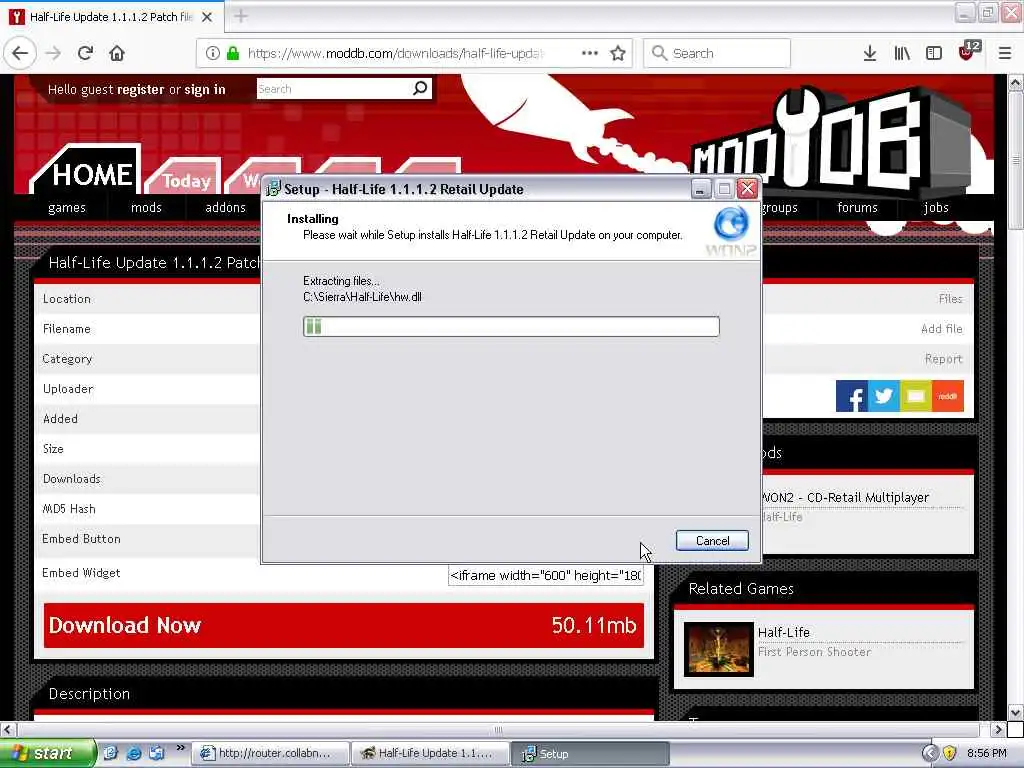Go to mods navigation item
This screenshot has height=768, width=1024.
(x=146, y=208)
